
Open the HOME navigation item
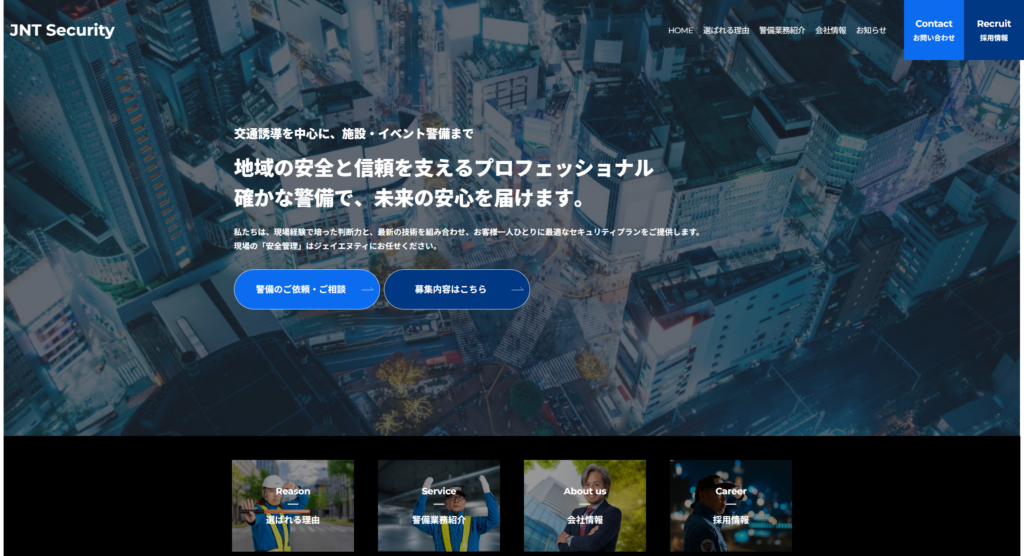680,31
